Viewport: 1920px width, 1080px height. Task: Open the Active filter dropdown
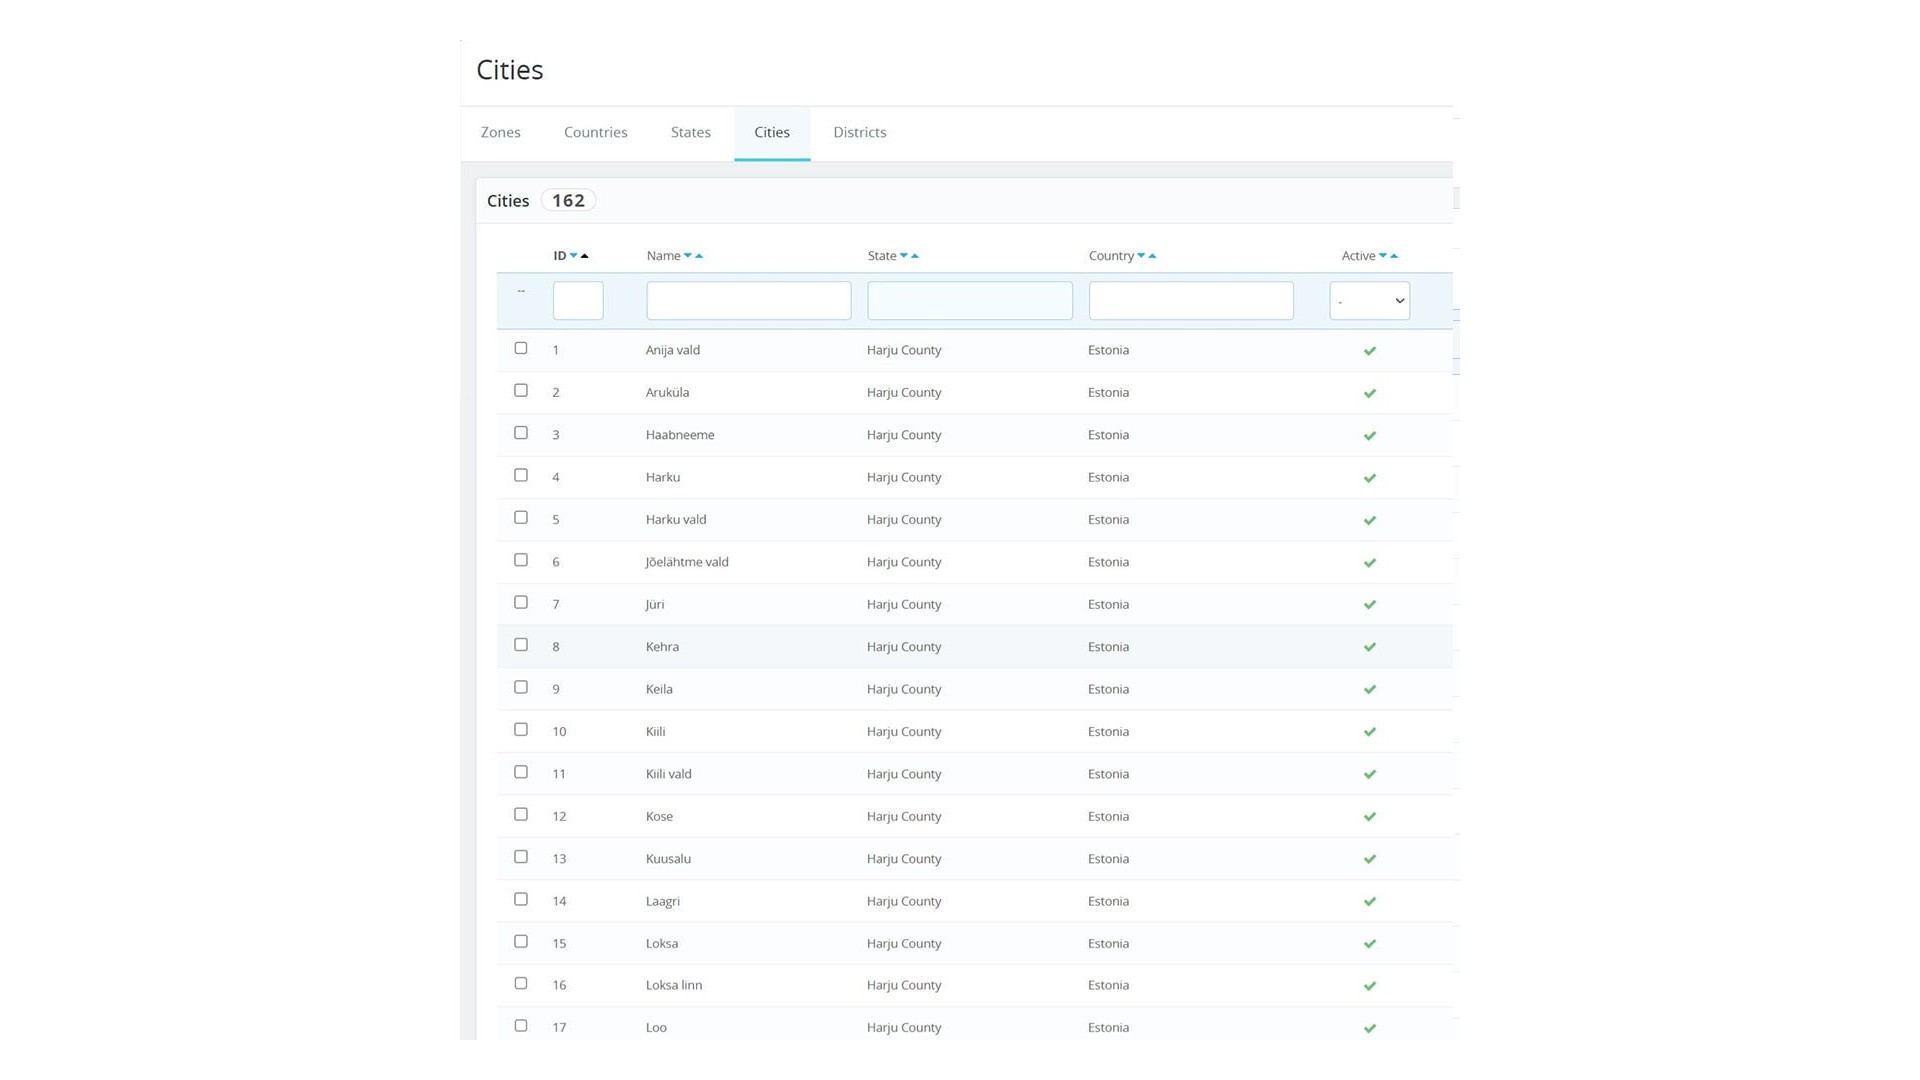coord(1369,301)
